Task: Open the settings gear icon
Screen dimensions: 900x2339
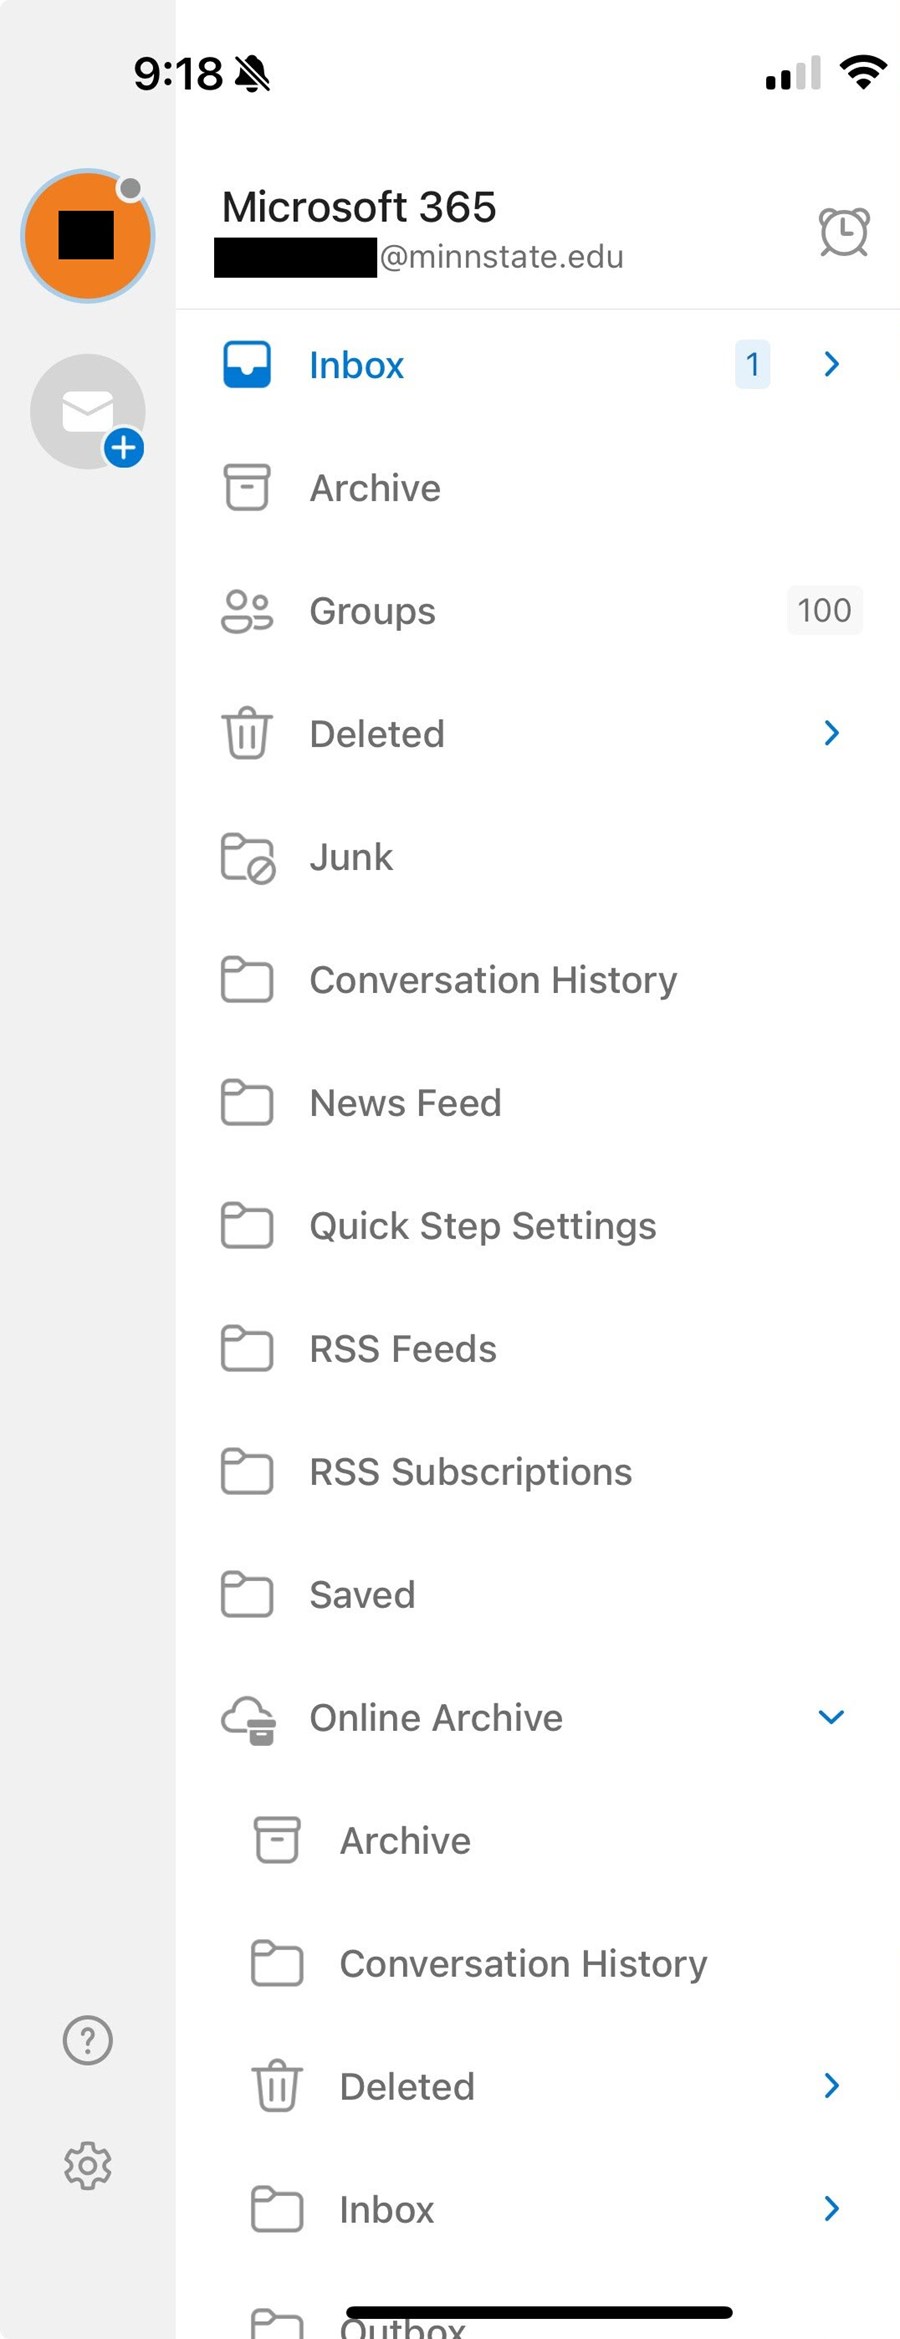Action: coord(88,2166)
